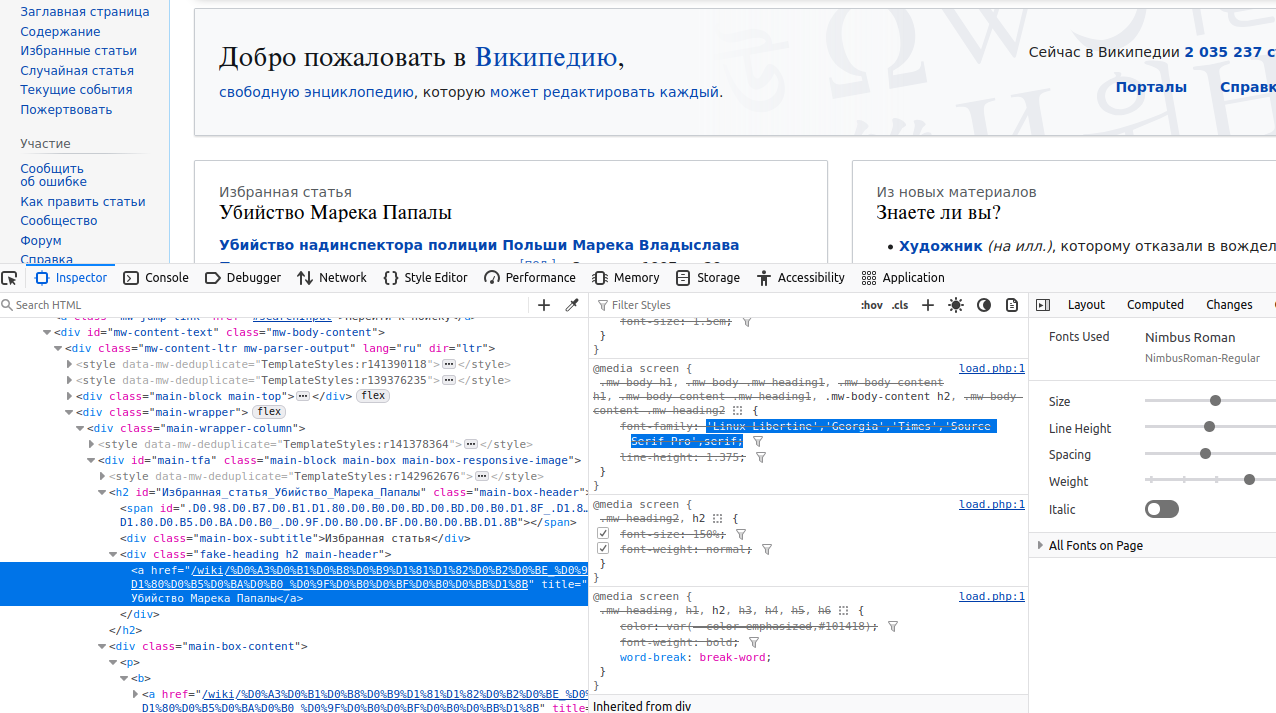Click filter icon next to line-height: 1.375
The image size is (1276, 713).
761,457
